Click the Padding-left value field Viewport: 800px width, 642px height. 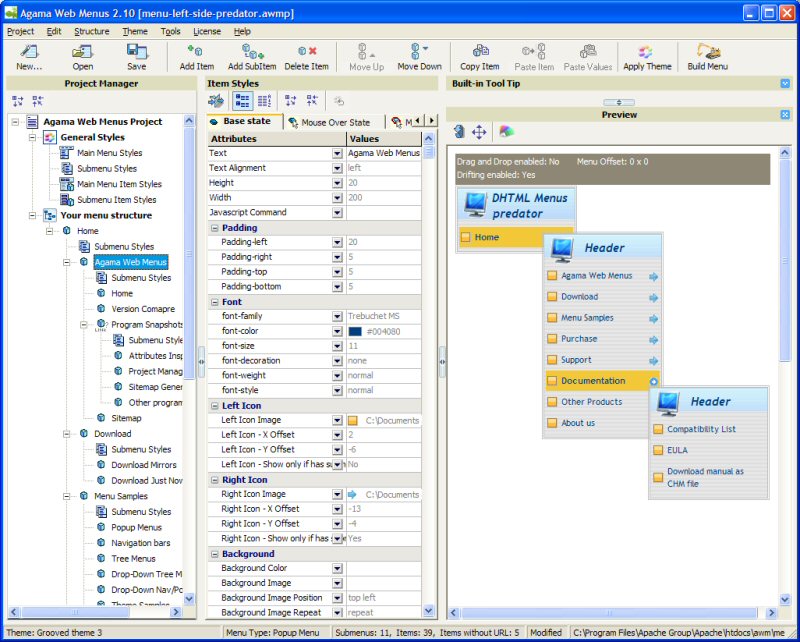point(384,242)
